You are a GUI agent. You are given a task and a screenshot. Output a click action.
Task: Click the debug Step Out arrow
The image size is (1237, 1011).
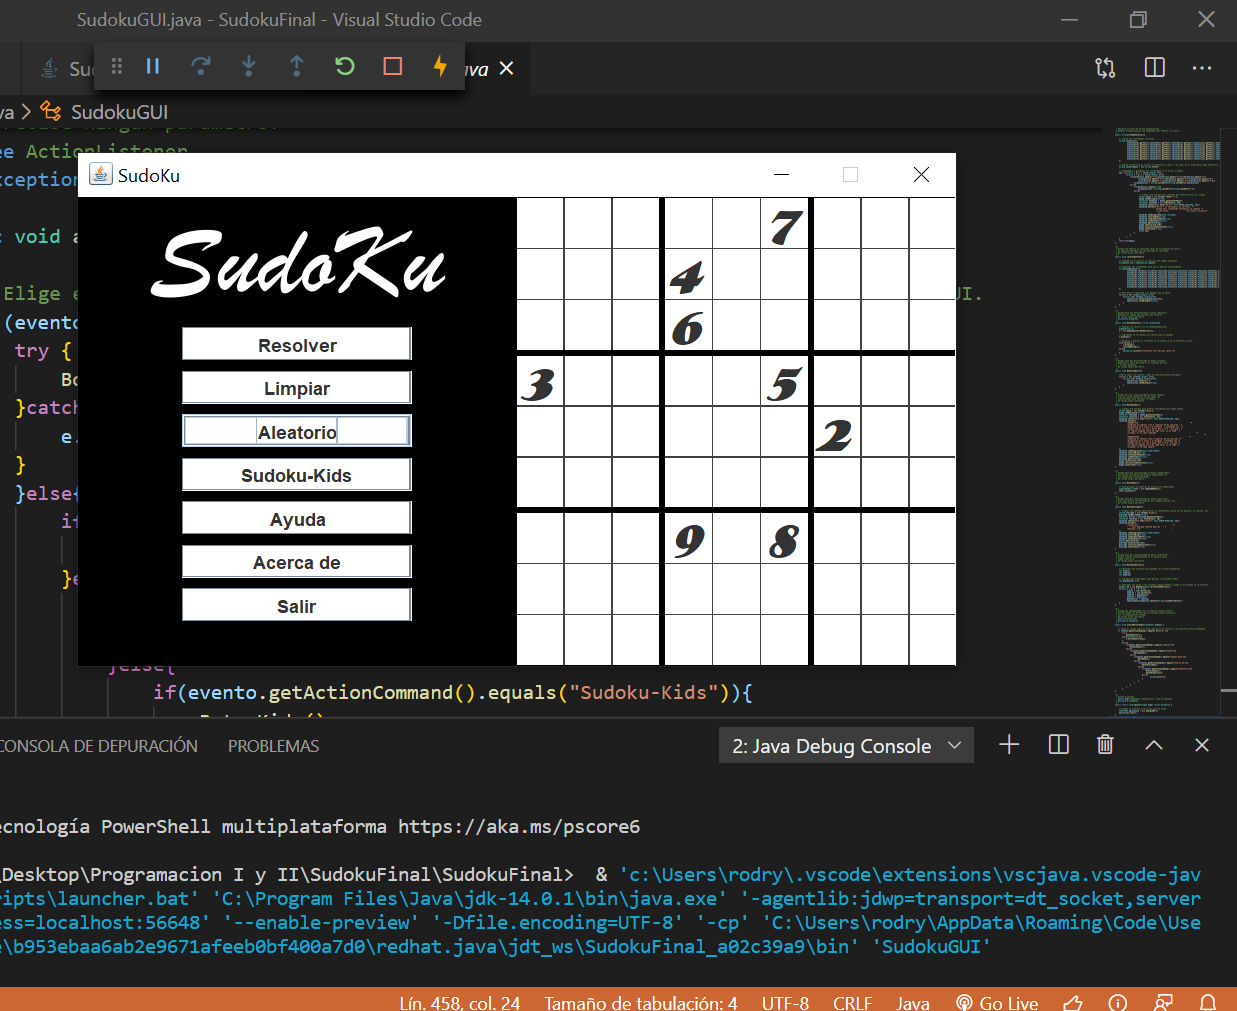pos(297,66)
